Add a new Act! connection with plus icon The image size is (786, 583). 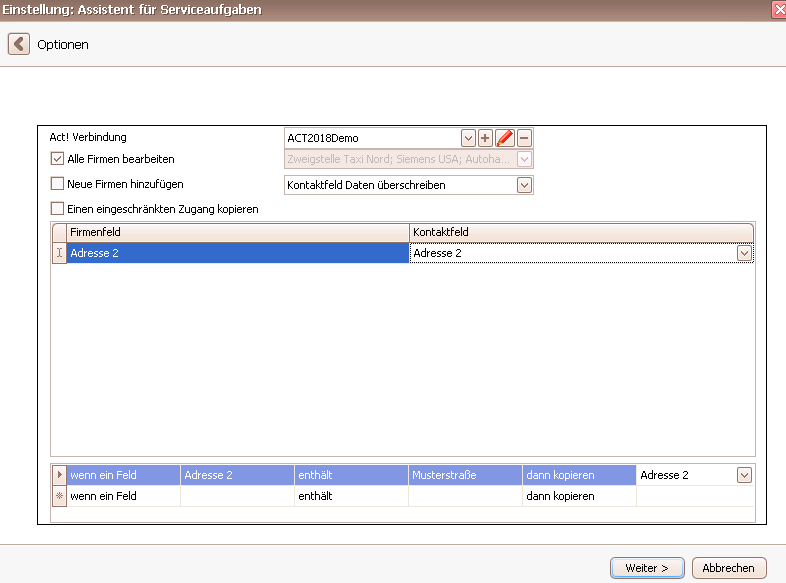485,138
